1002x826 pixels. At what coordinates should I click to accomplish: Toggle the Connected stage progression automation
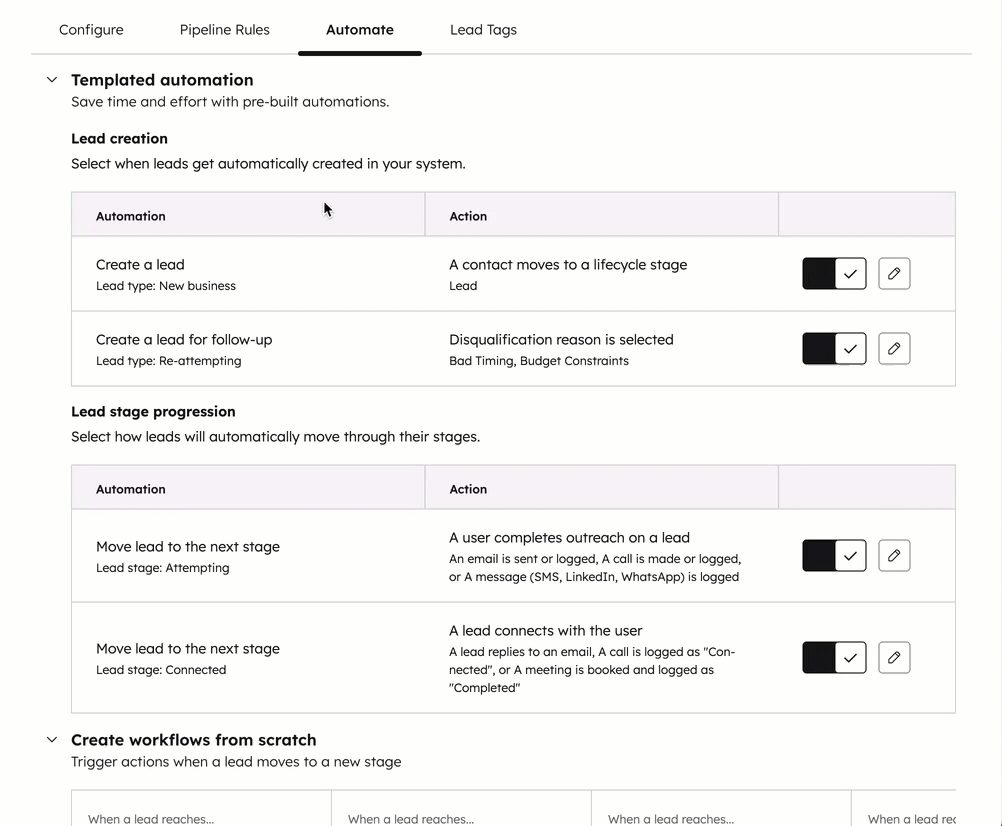(834, 657)
